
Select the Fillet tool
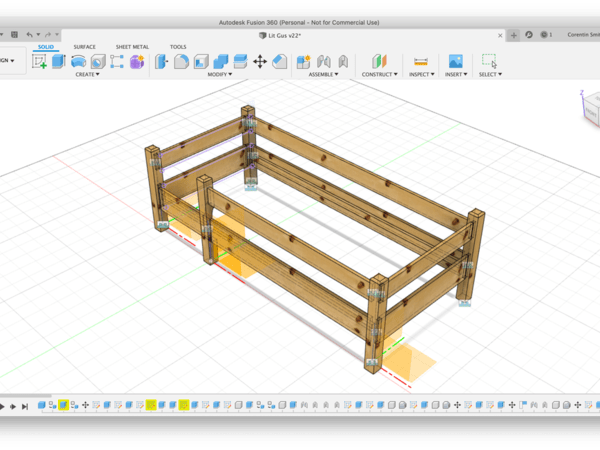pos(181,62)
